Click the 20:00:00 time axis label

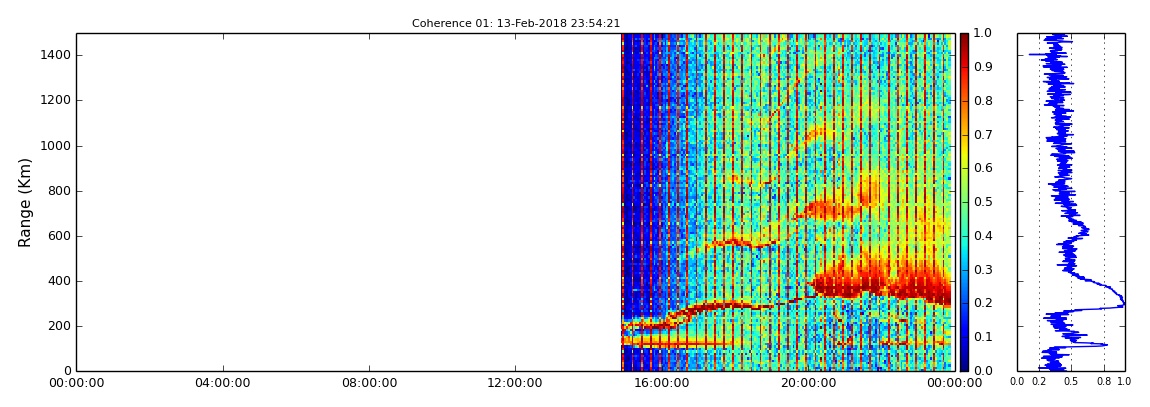click(x=807, y=383)
